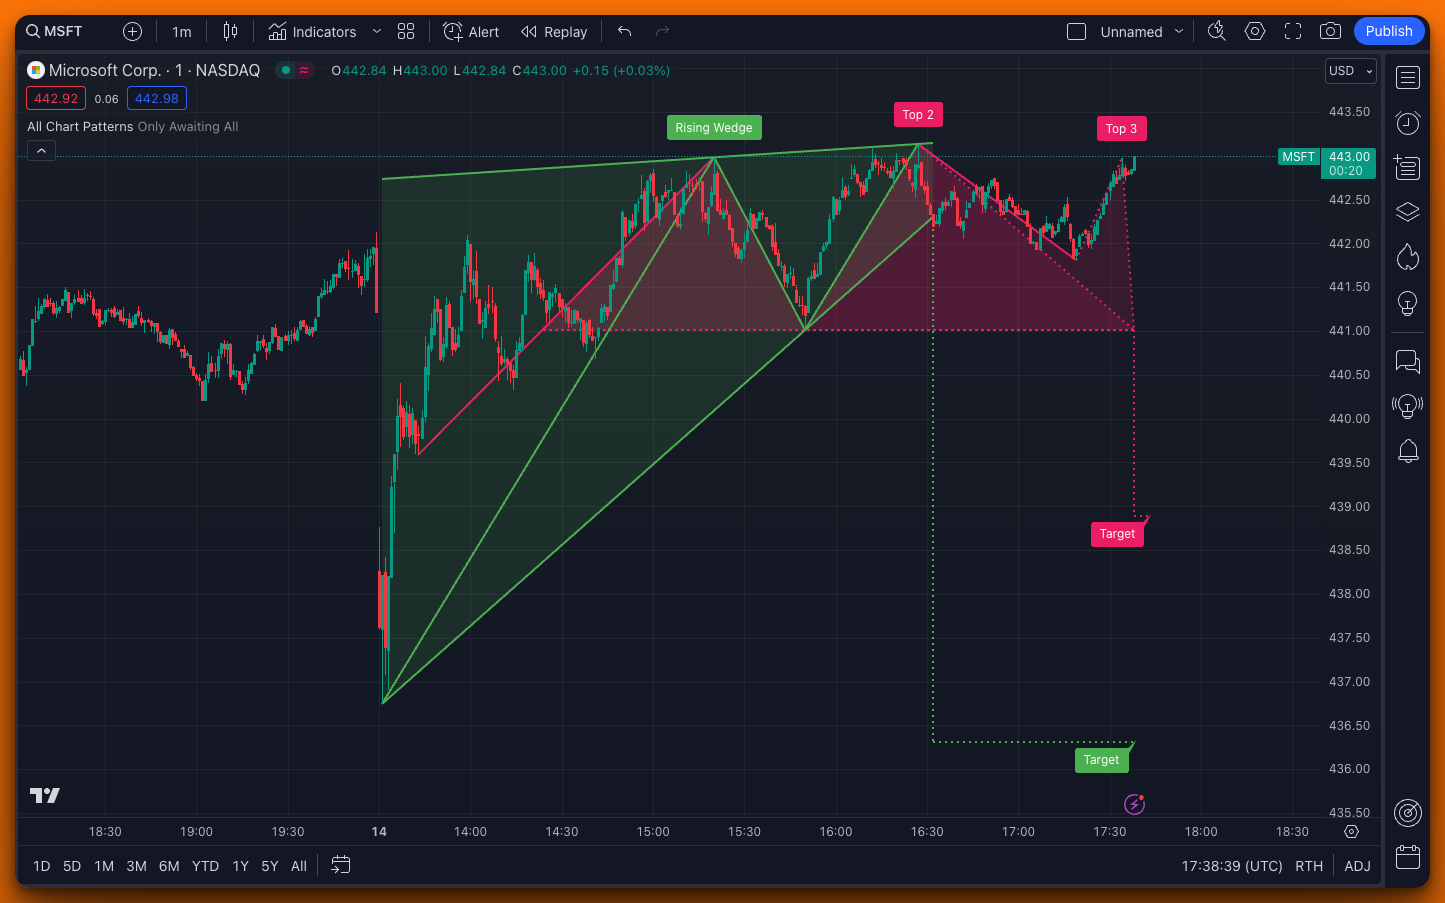Redo the last chart action
The image size is (1445, 903).
tap(662, 31)
